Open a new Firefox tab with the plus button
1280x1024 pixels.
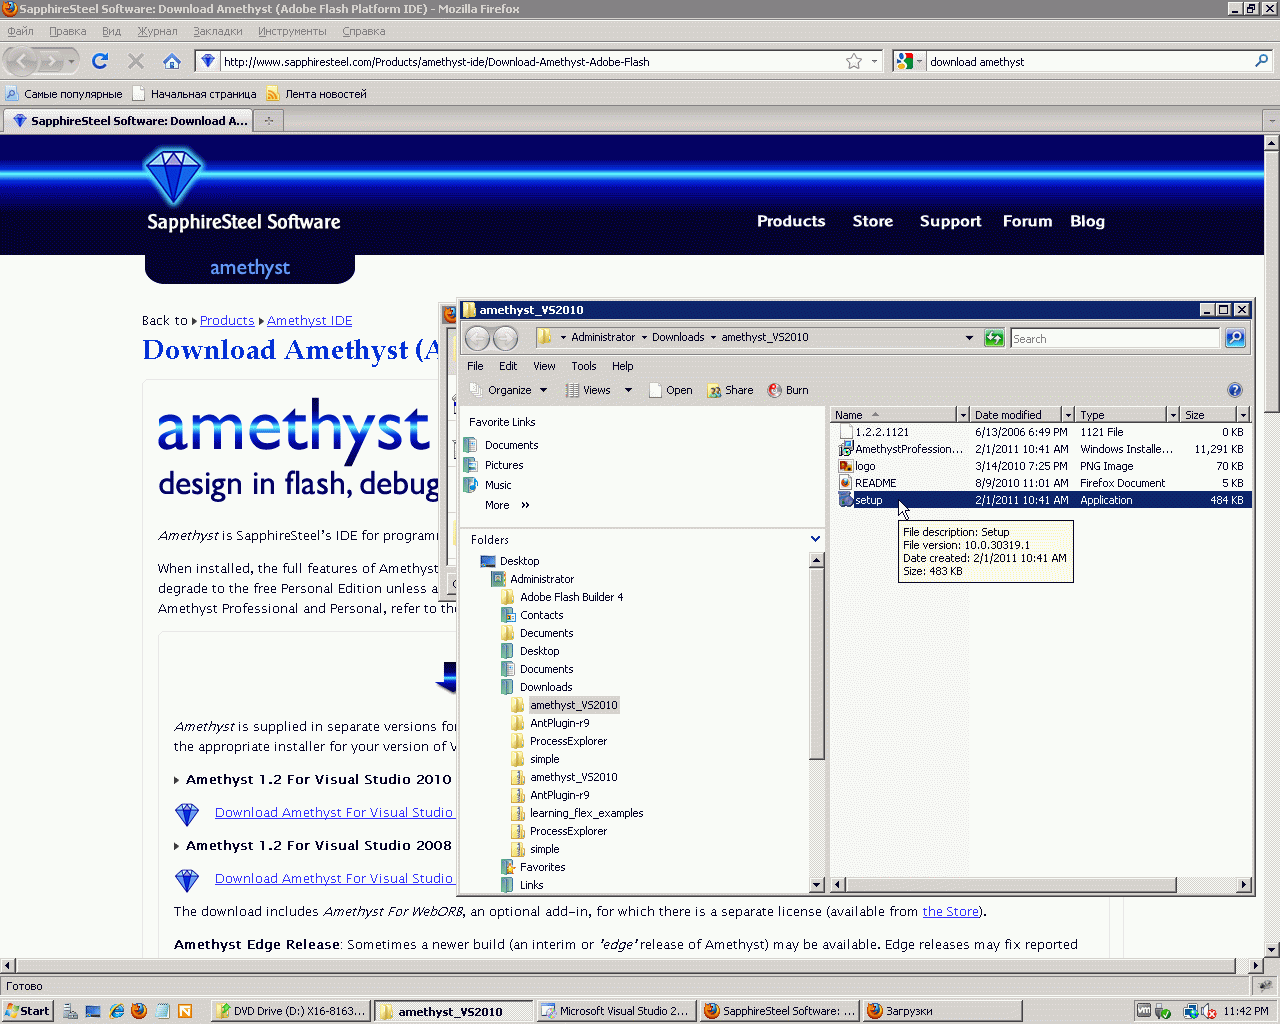pos(268,121)
